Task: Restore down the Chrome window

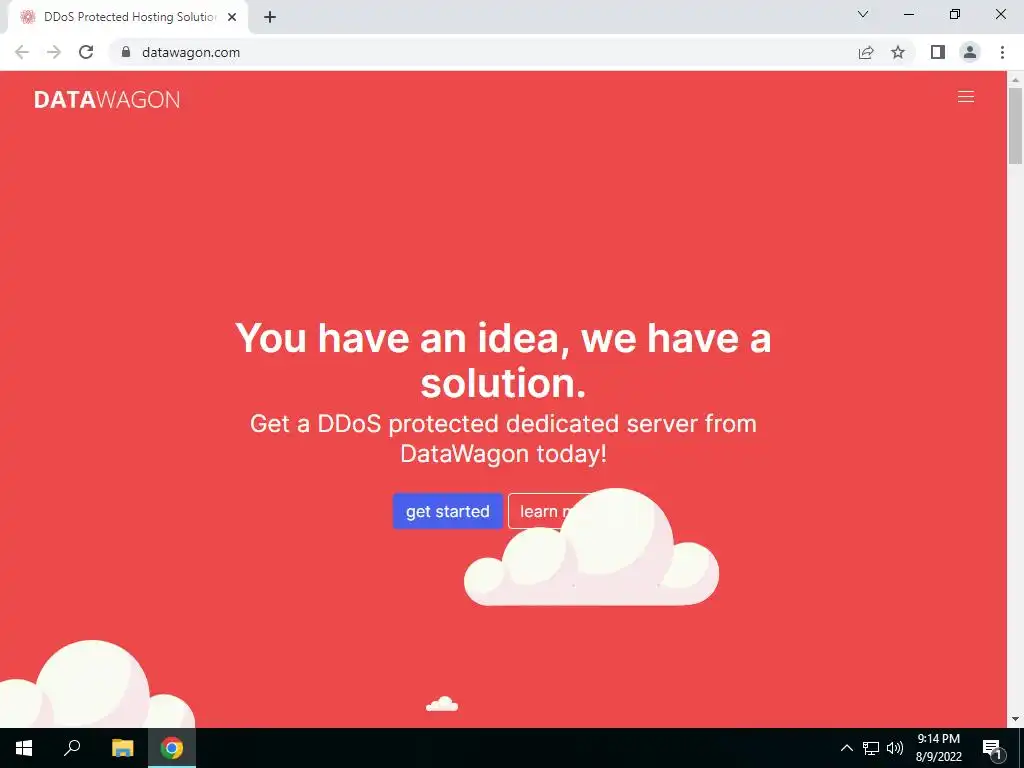Action: tap(955, 14)
